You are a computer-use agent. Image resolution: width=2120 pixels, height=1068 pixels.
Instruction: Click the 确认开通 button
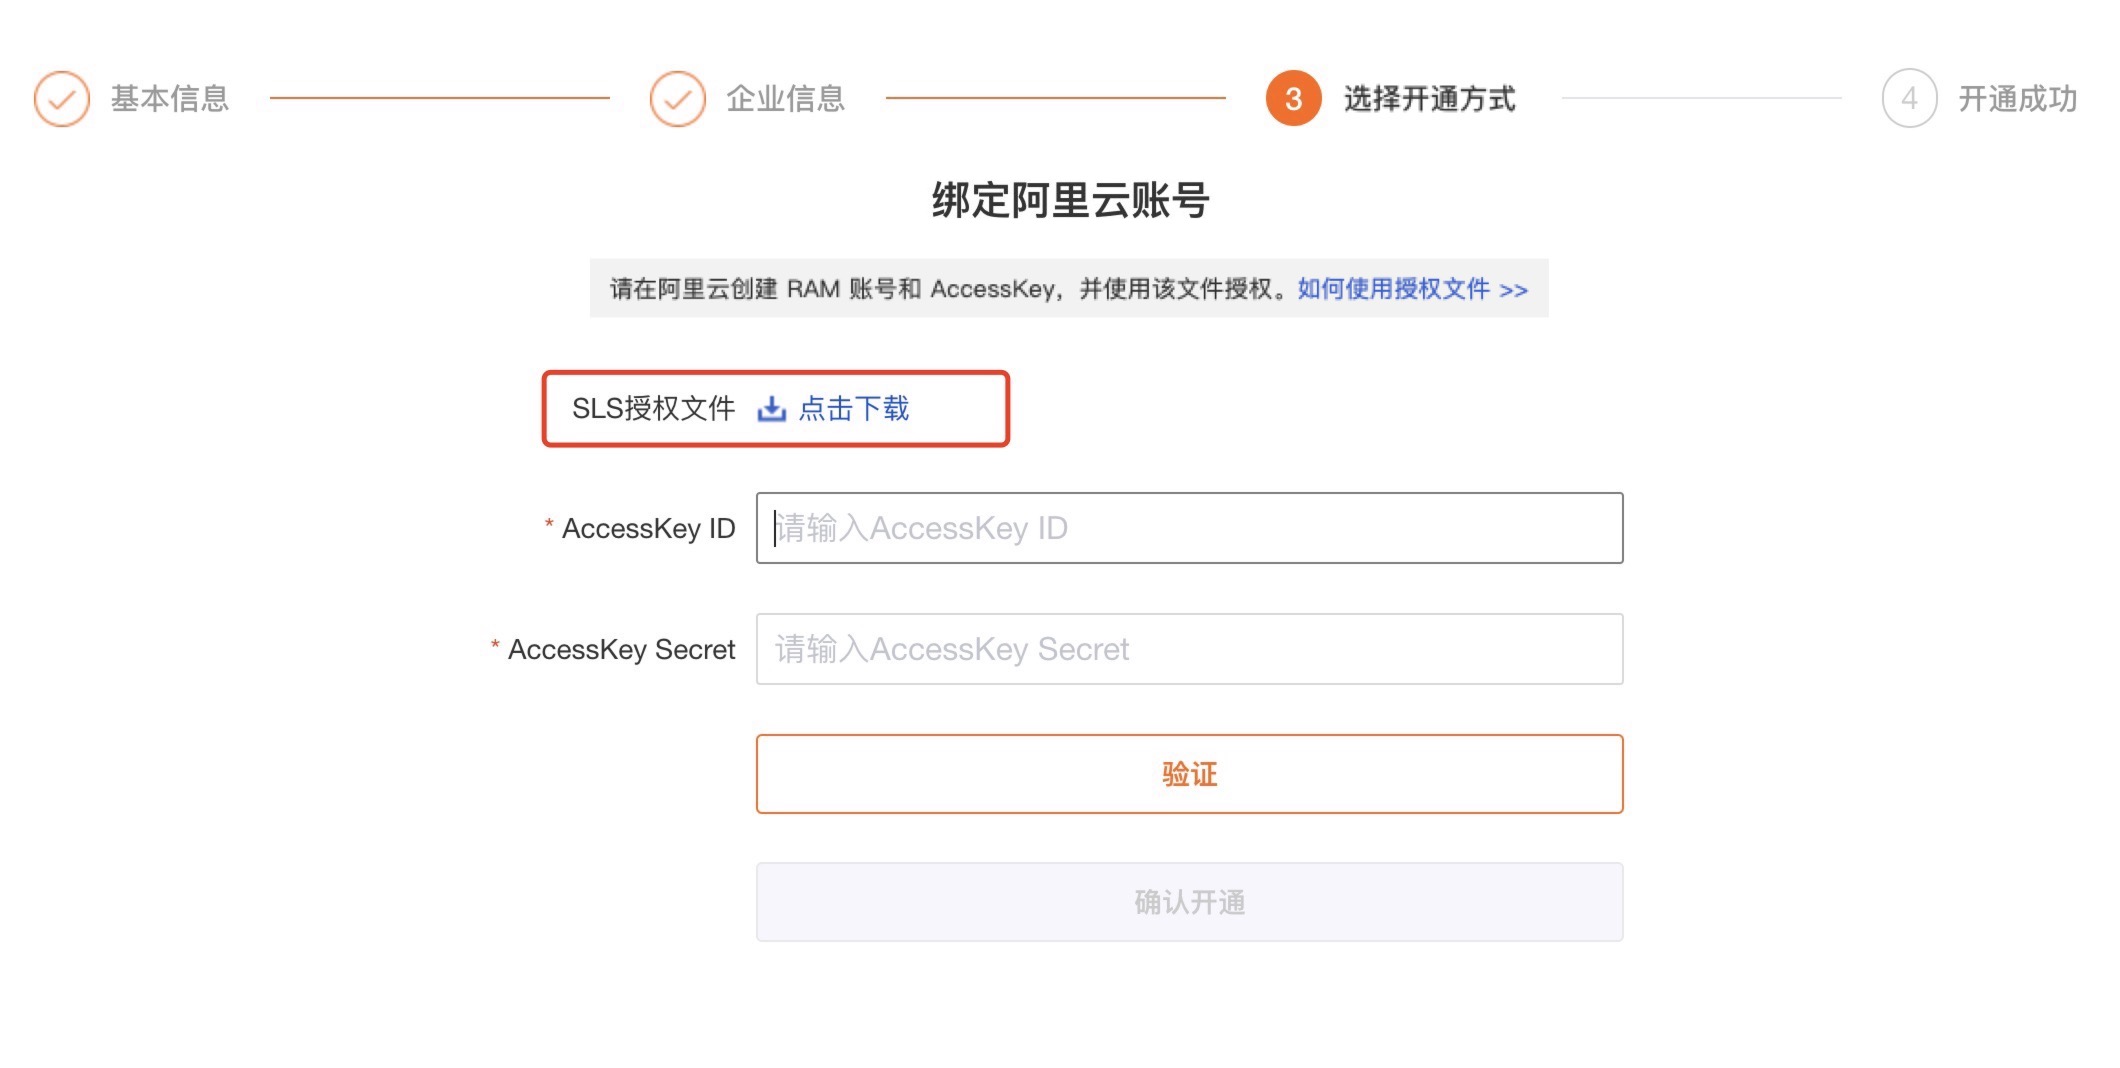pyautogui.click(x=1190, y=902)
